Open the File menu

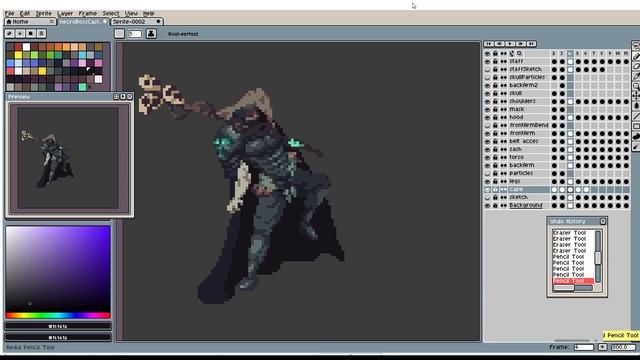click(x=9, y=13)
